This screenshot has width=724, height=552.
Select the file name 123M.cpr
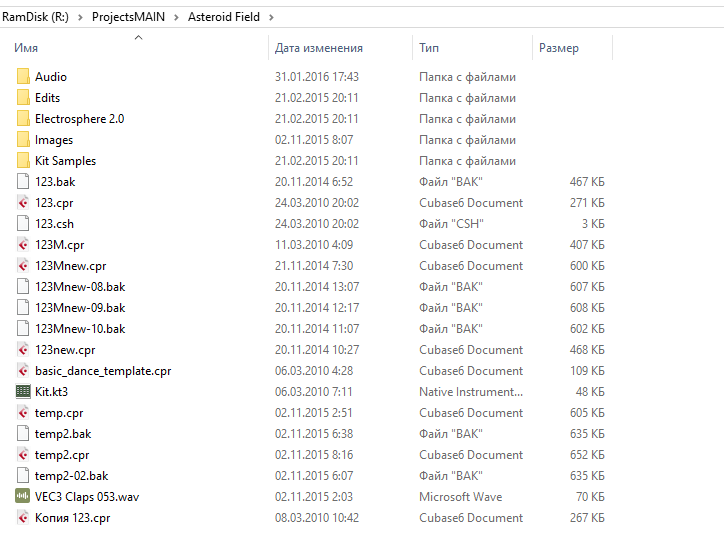tap(60, 245)
